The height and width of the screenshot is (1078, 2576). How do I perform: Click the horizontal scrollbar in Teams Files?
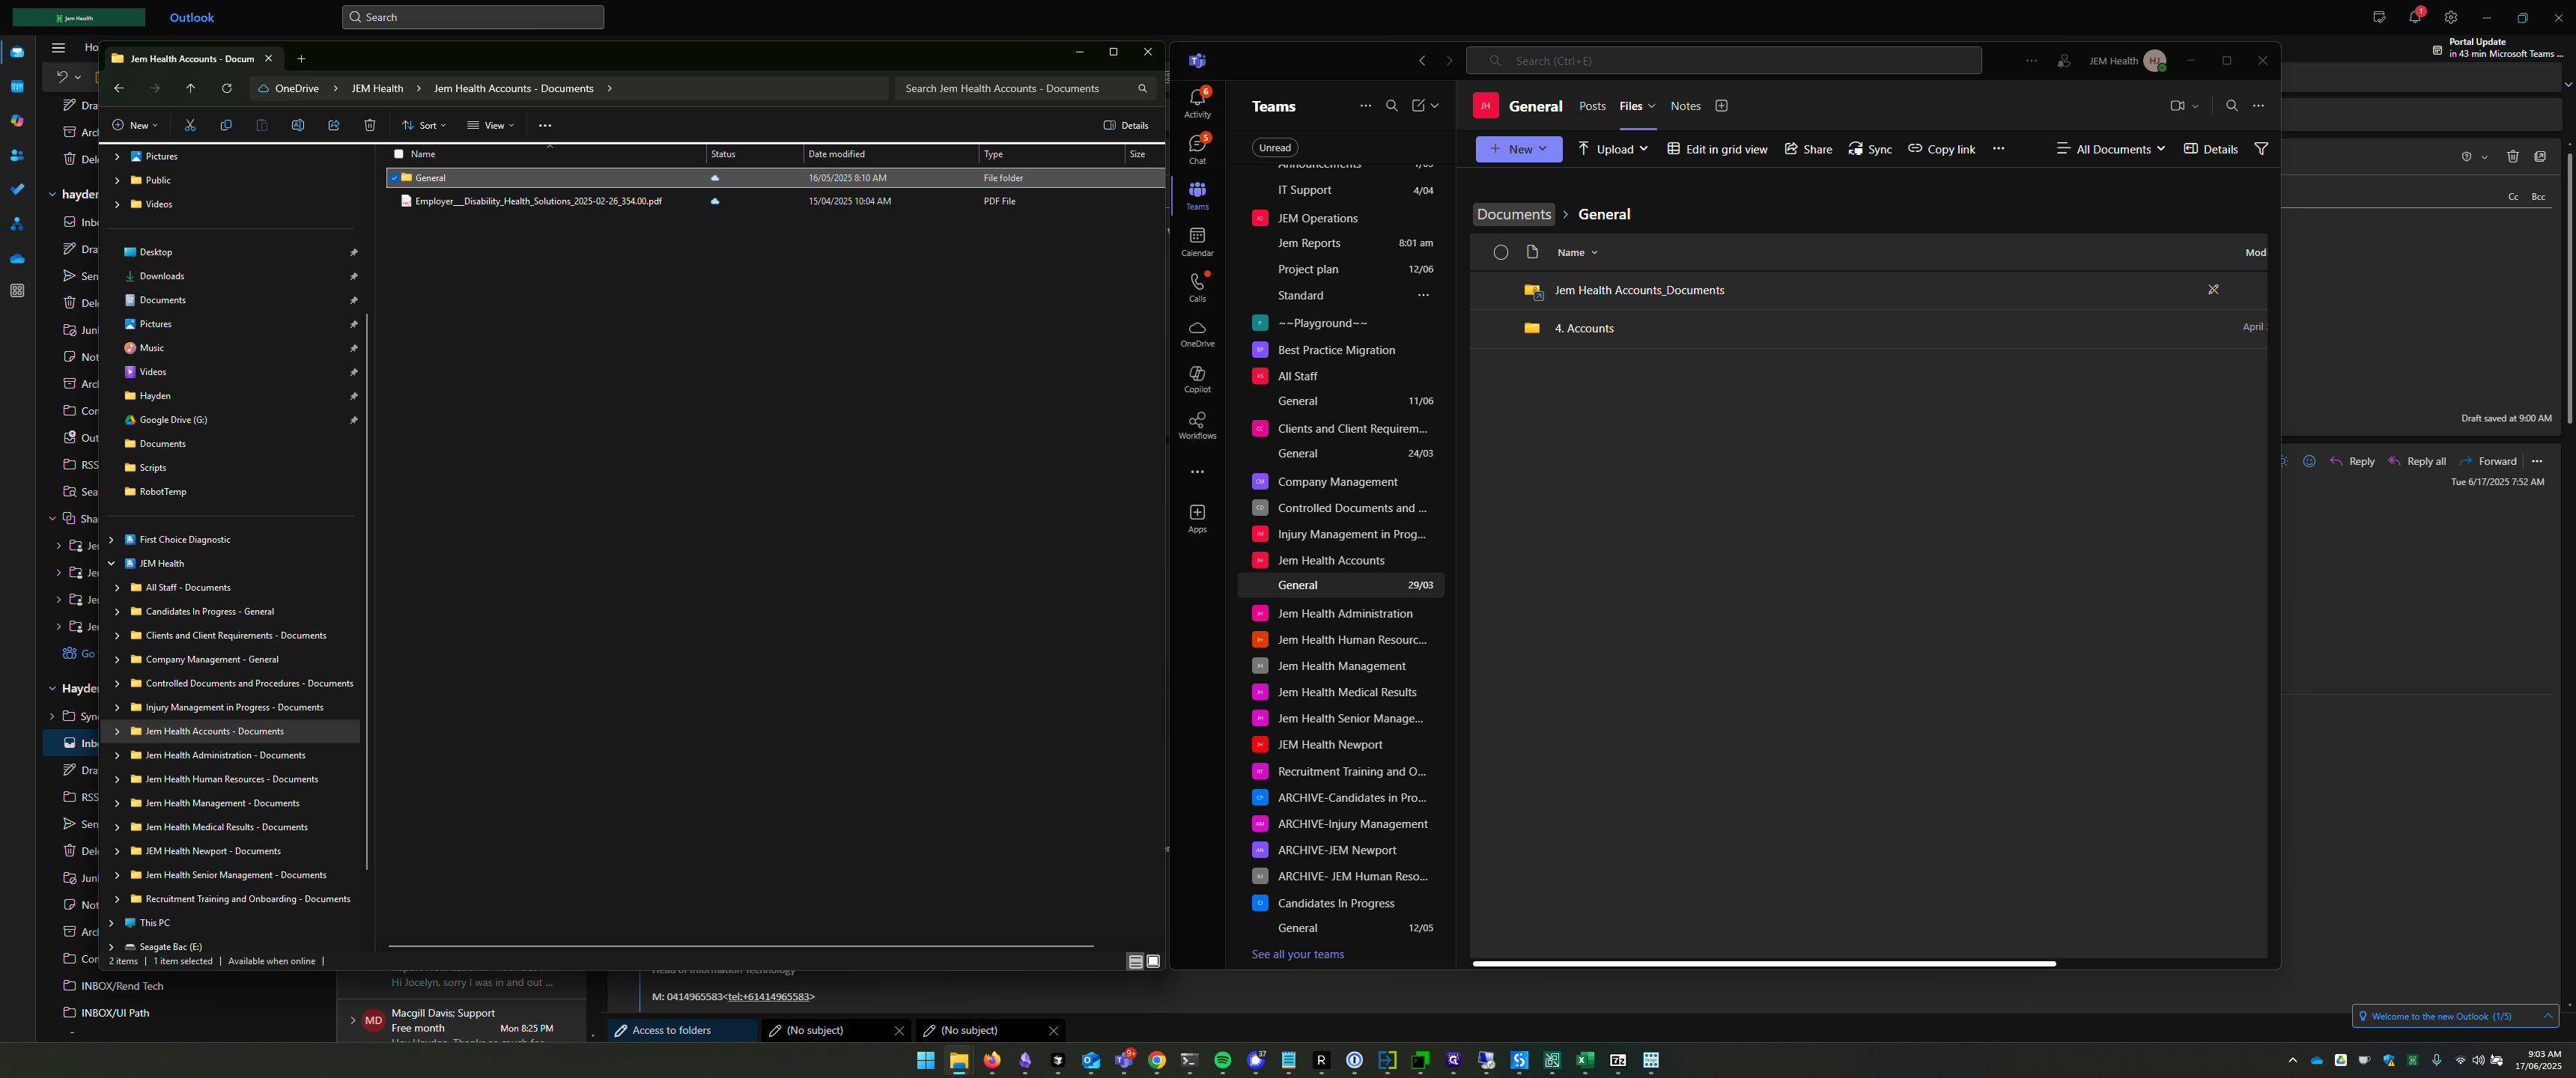tap(1764, 963)
